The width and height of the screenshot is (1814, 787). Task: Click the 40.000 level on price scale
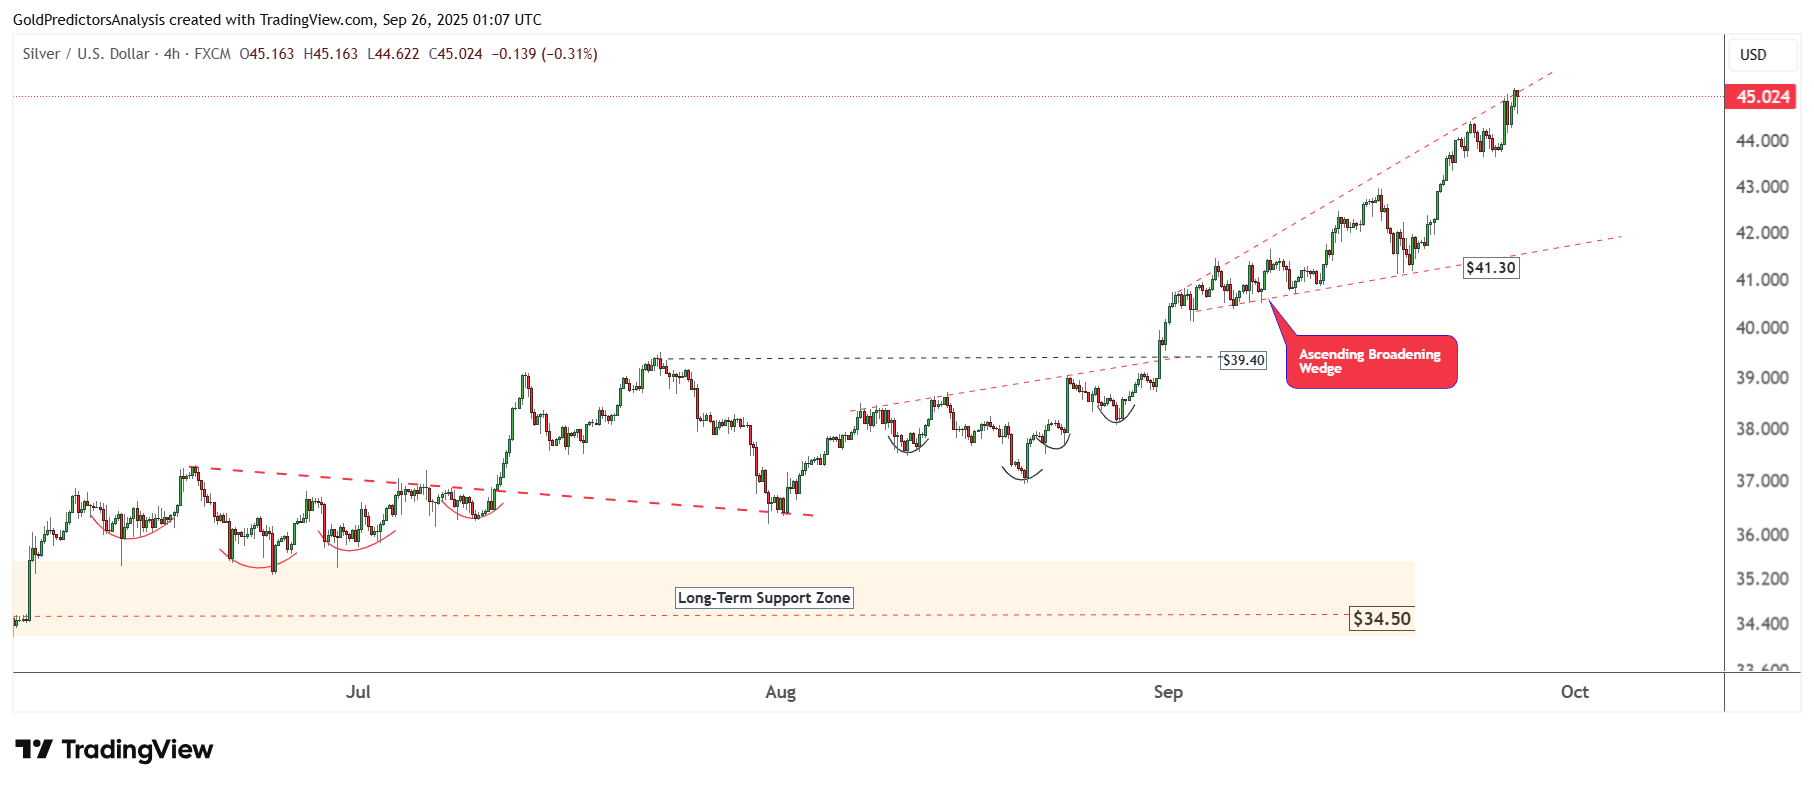tap(1762, 328)
